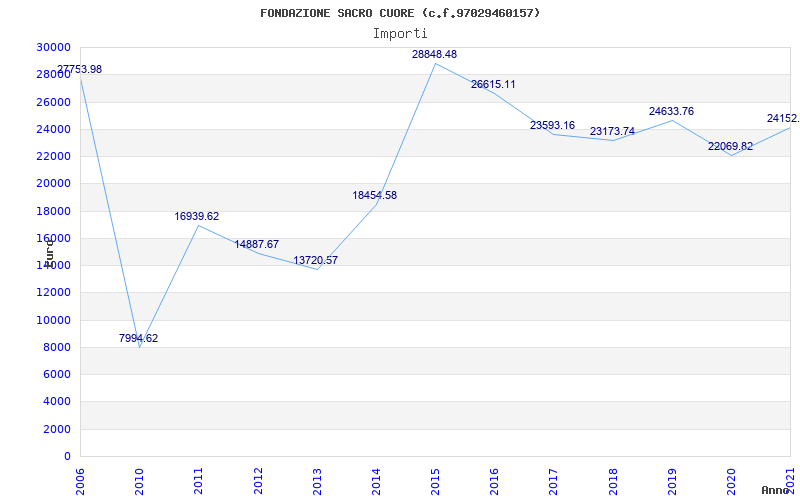The width and height of the screenshot is (800, 500).
Task: Click the 27753.98 data label
Action: (79, 69)
